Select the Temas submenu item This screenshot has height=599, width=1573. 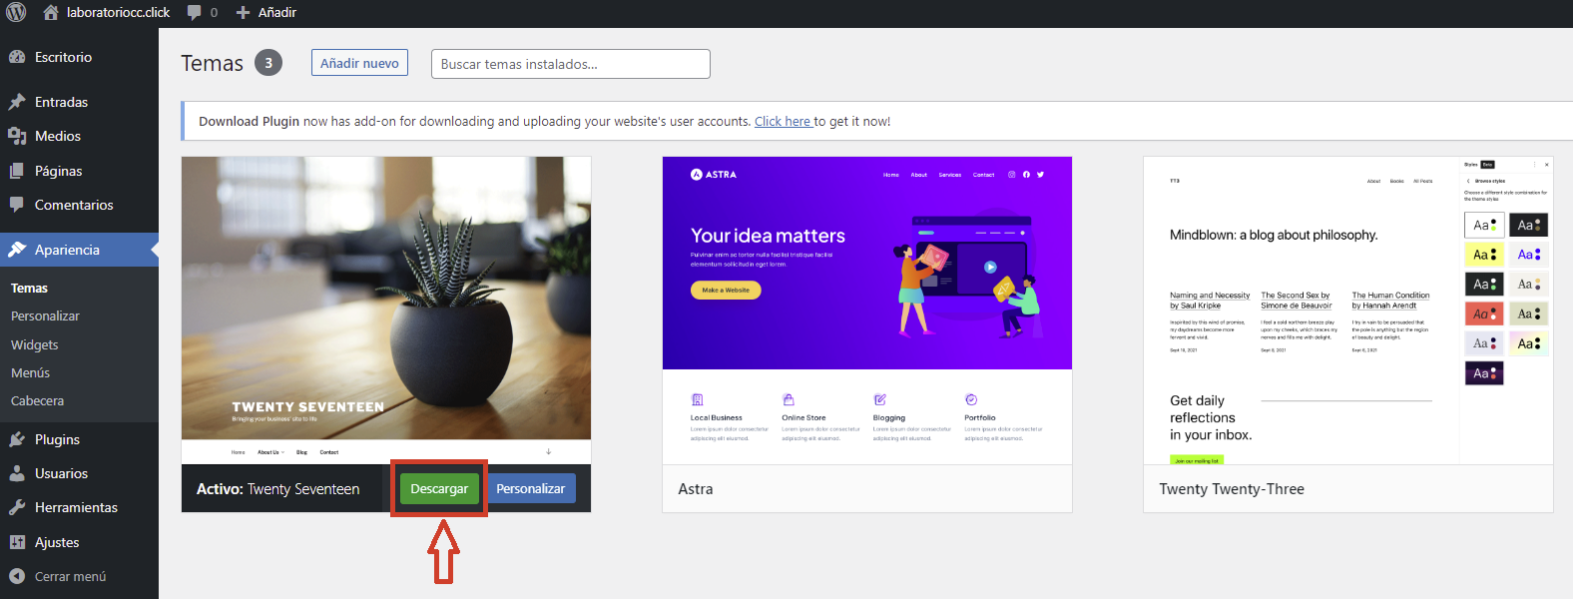pos(29,288)
